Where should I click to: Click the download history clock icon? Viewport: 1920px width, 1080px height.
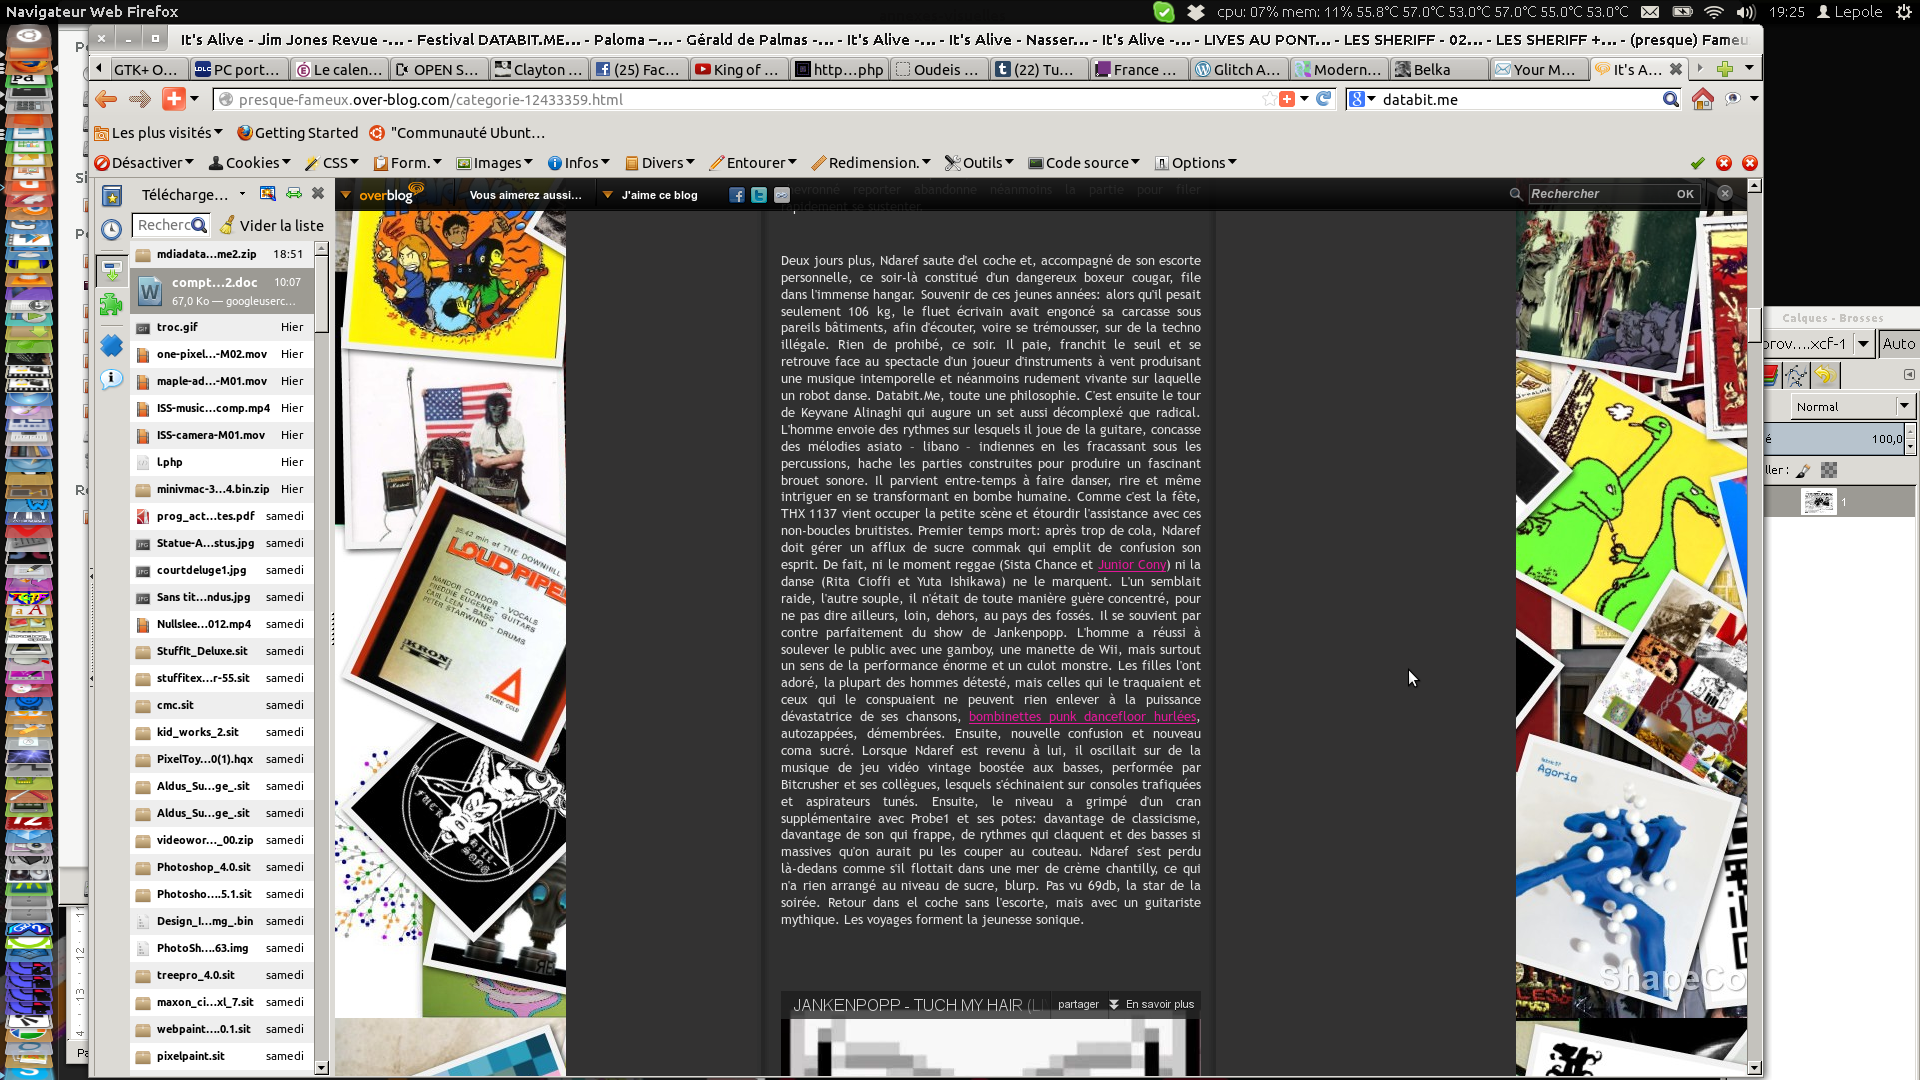(x=111, y=229)
